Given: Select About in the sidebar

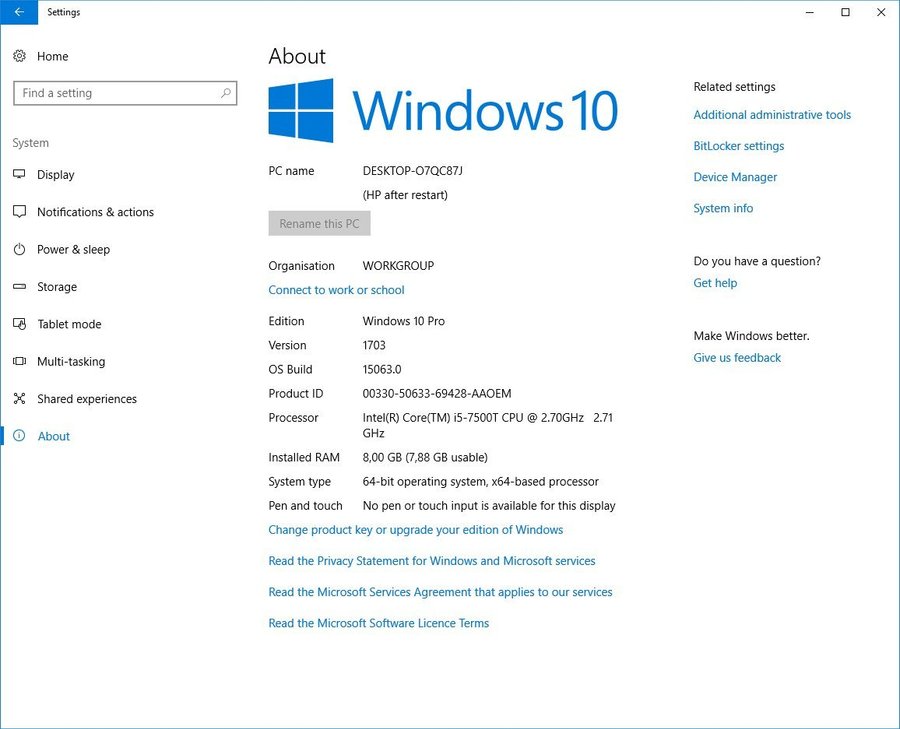Looking at the screenshot, I should [x=54, y=437].
